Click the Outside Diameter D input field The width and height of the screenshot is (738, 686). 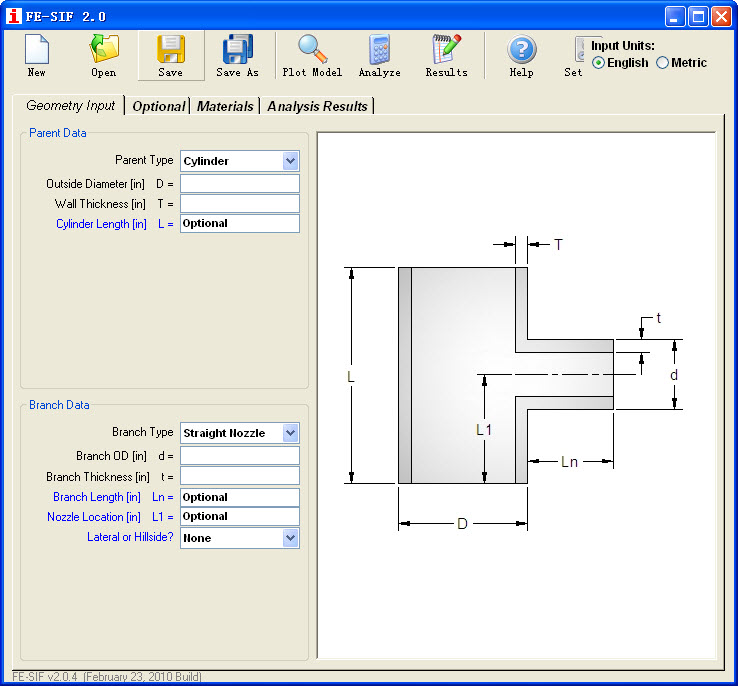point(240,183)
